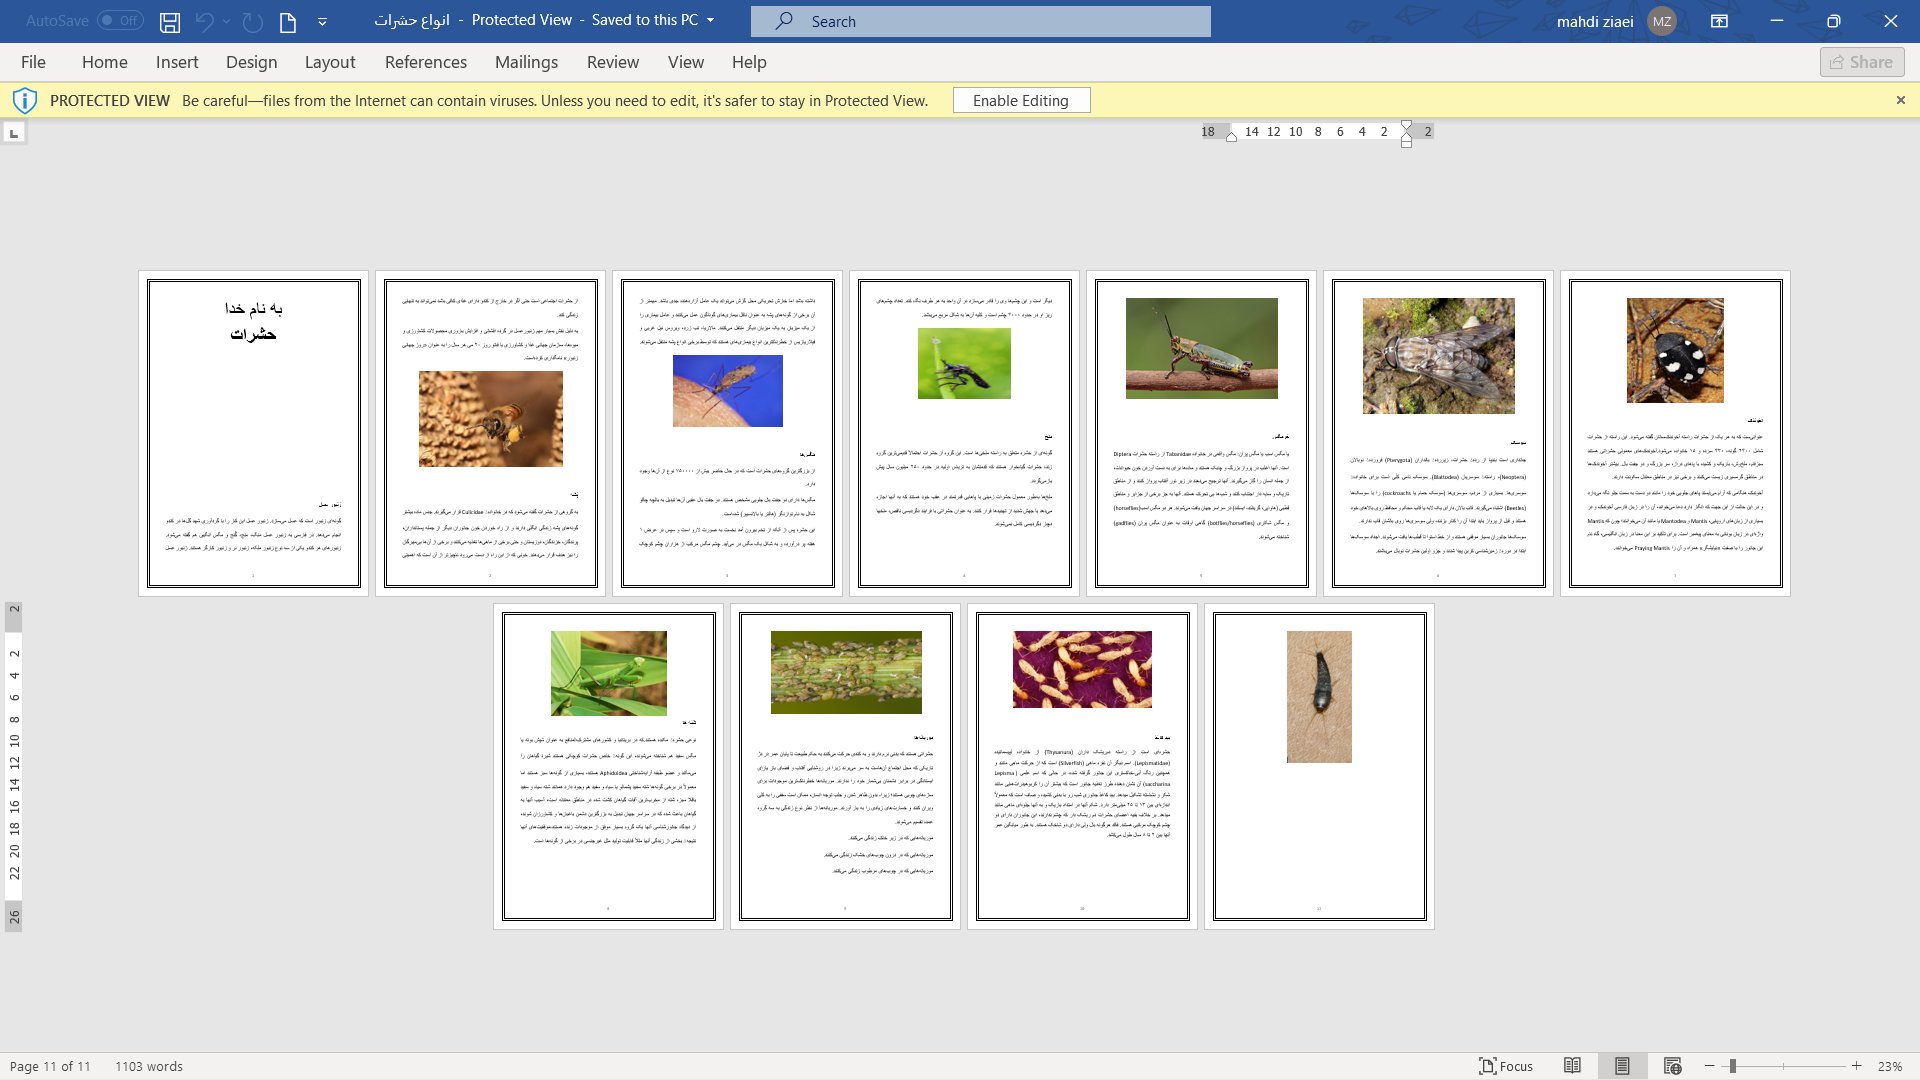Click the Search box
This screenshot has height=1080, width=1920.
click(980, 21)
